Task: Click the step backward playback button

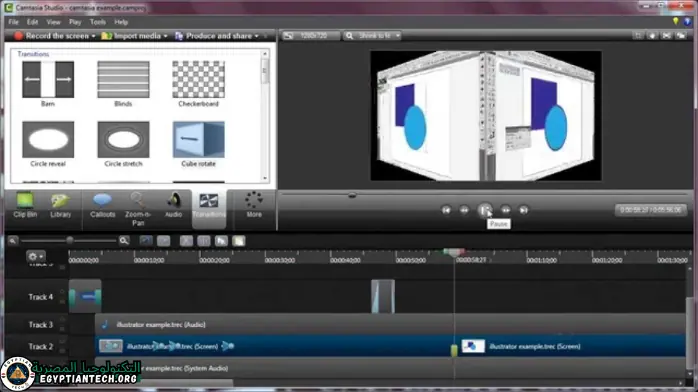Action: pyautogui.click(x=464, y=210)
